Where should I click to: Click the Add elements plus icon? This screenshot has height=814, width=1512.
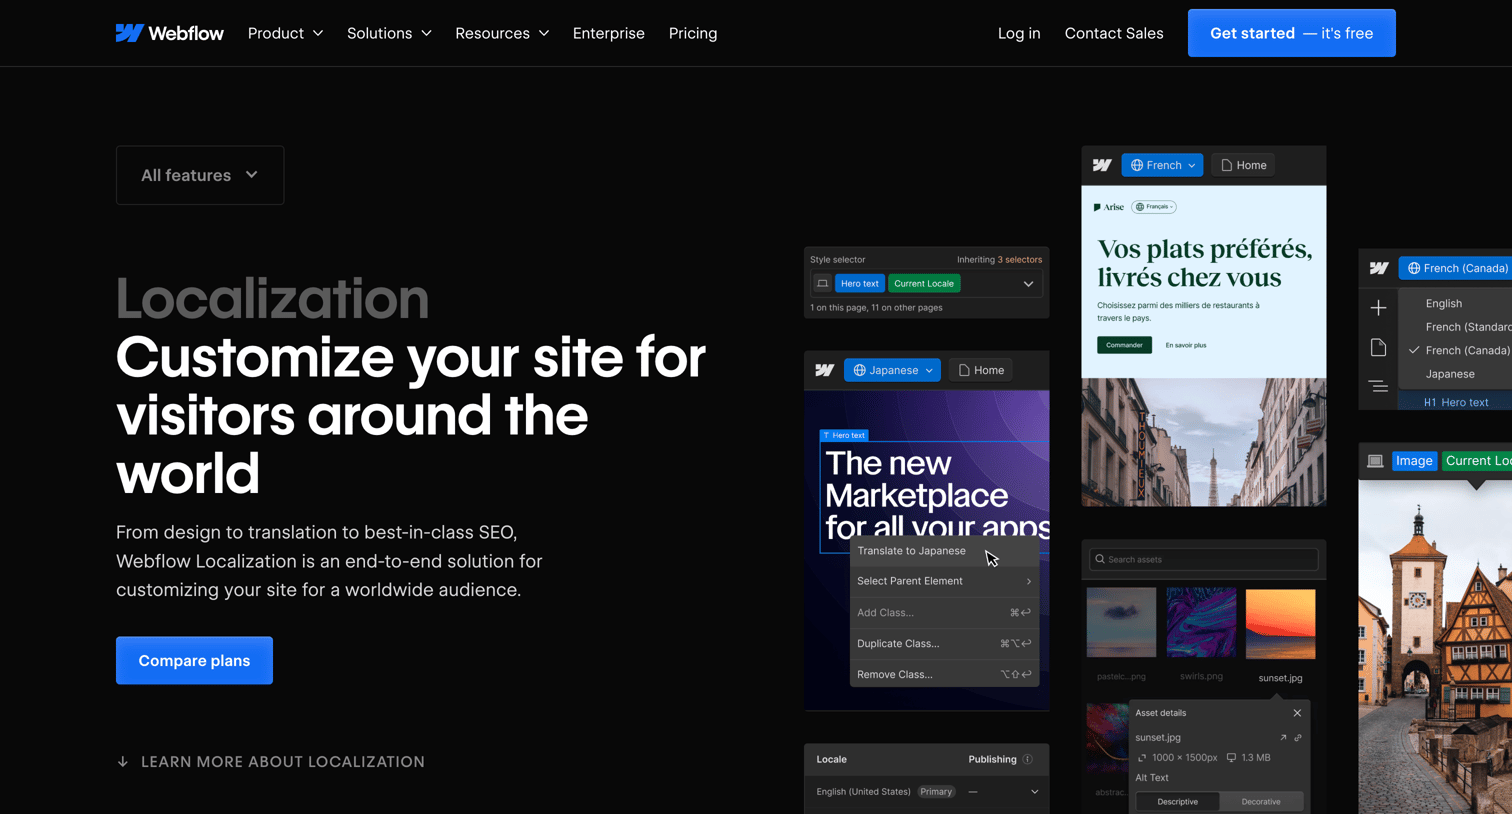(x=1378, y=308)
